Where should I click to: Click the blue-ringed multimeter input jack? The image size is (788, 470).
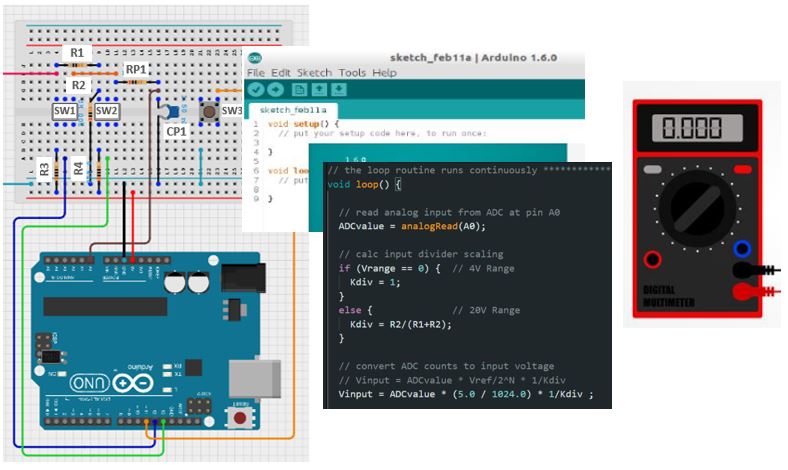(x=742, y=248)
